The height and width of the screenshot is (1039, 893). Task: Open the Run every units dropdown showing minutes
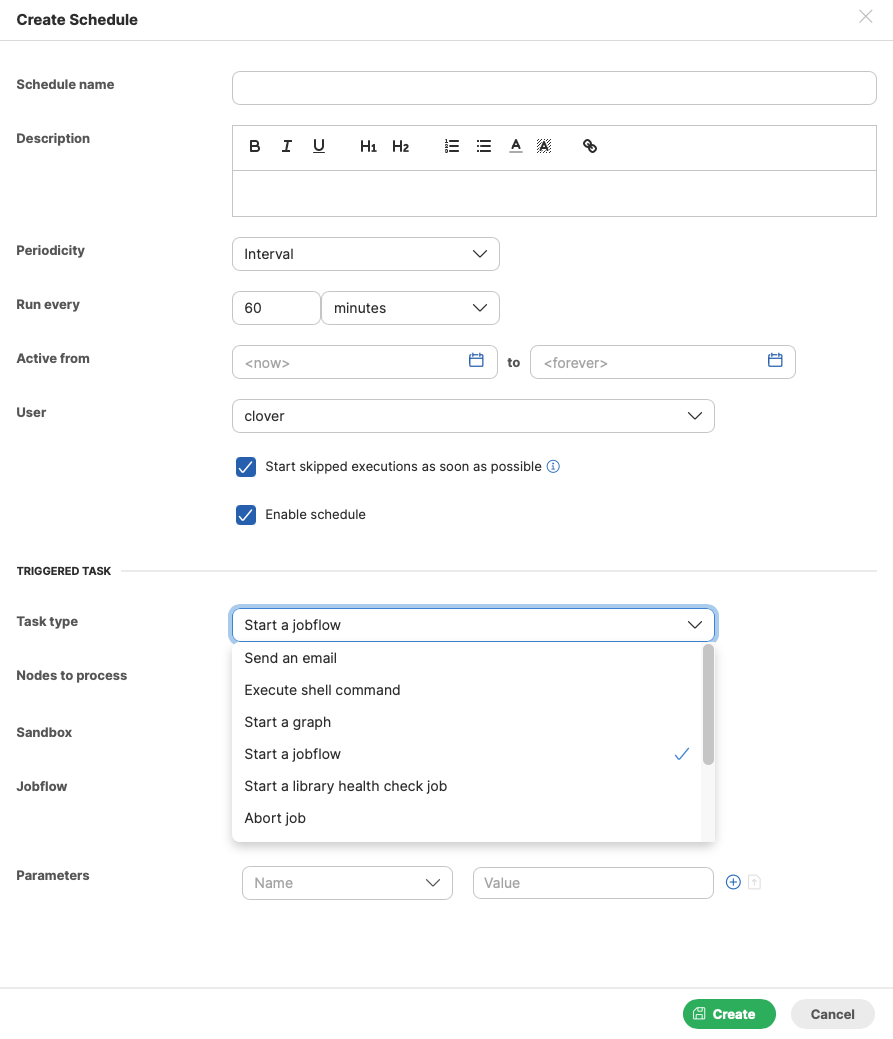(x=410, y=308)
